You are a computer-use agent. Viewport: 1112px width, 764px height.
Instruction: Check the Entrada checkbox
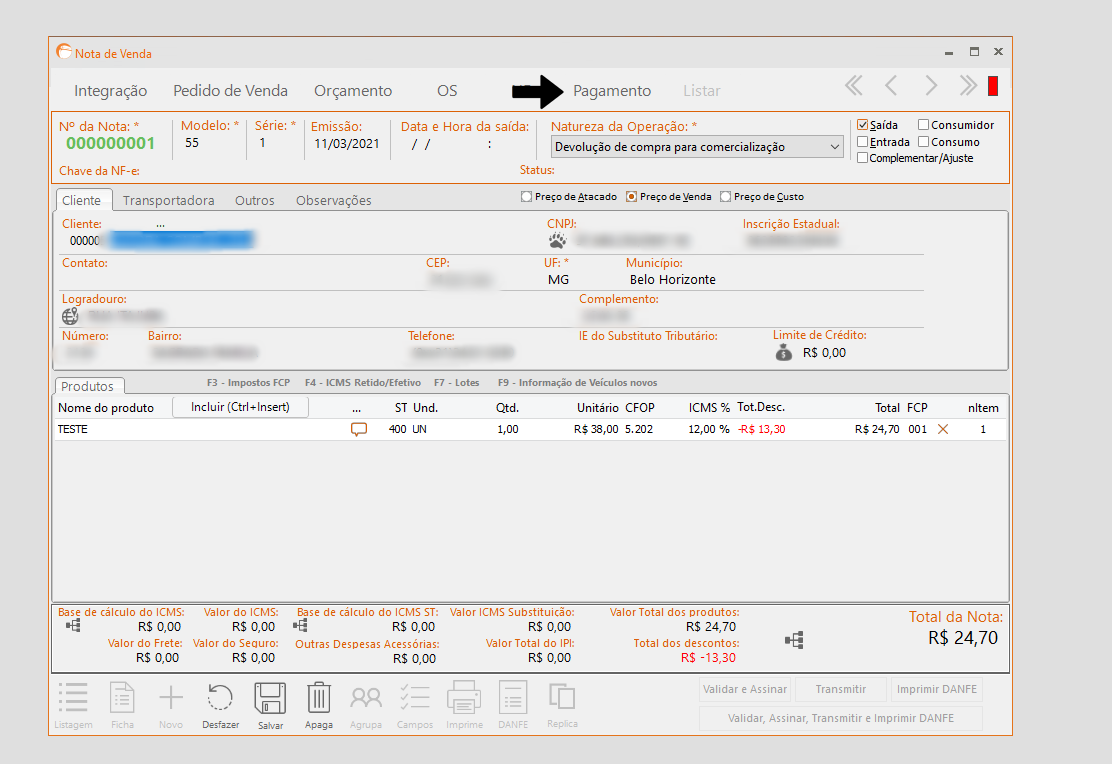pos(862,142)
